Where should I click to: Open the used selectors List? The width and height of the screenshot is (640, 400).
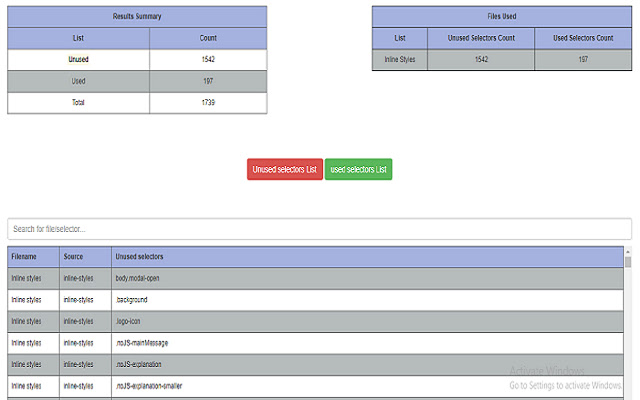358,169
